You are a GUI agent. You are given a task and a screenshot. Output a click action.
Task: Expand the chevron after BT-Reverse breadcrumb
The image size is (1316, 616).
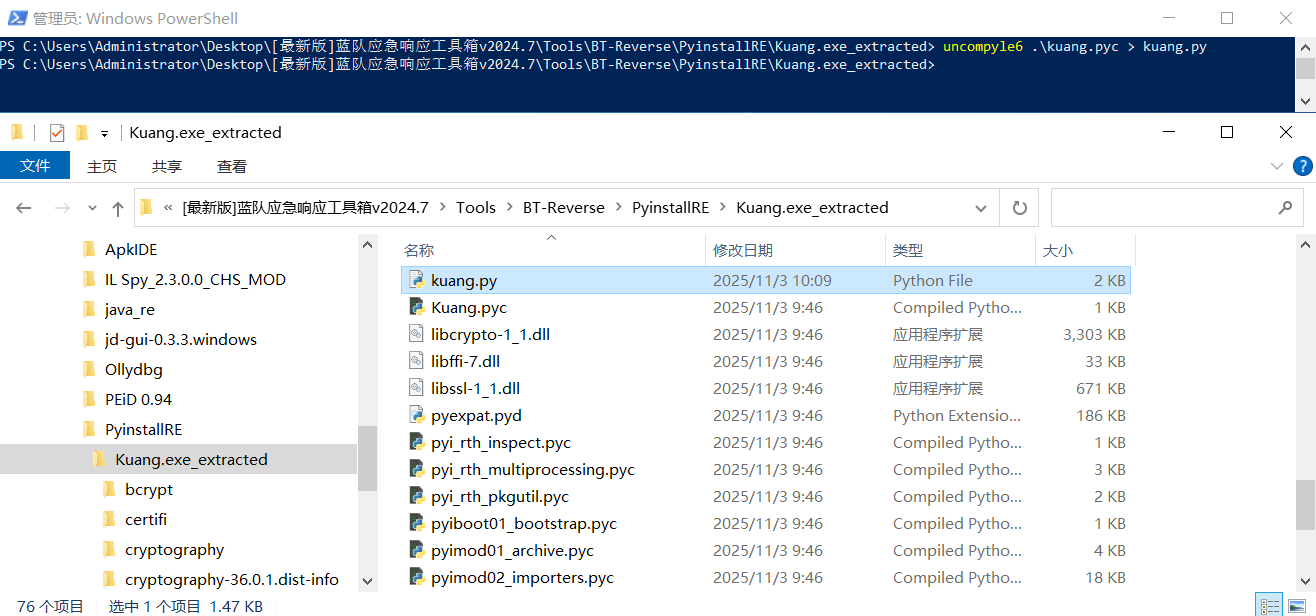[618, 208]
